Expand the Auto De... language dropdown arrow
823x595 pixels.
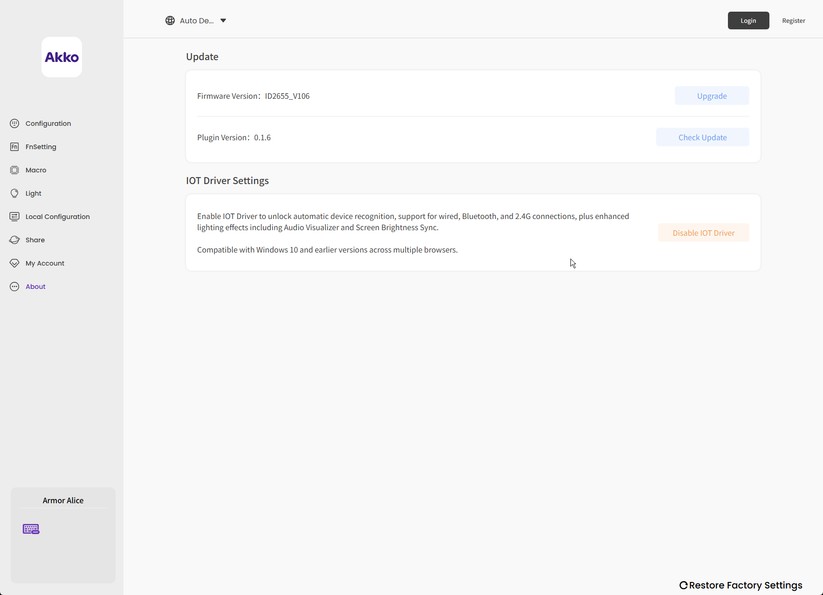[x=223, y=20]
